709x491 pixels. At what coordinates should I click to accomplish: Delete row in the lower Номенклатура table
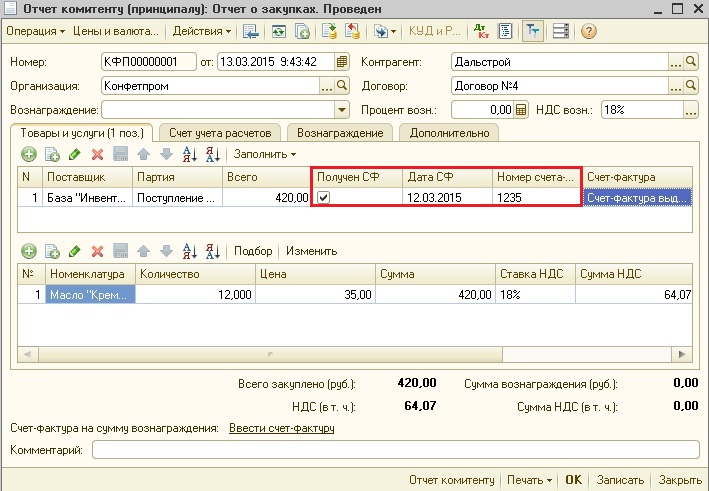pyautogui.click(x=97, y=251)
